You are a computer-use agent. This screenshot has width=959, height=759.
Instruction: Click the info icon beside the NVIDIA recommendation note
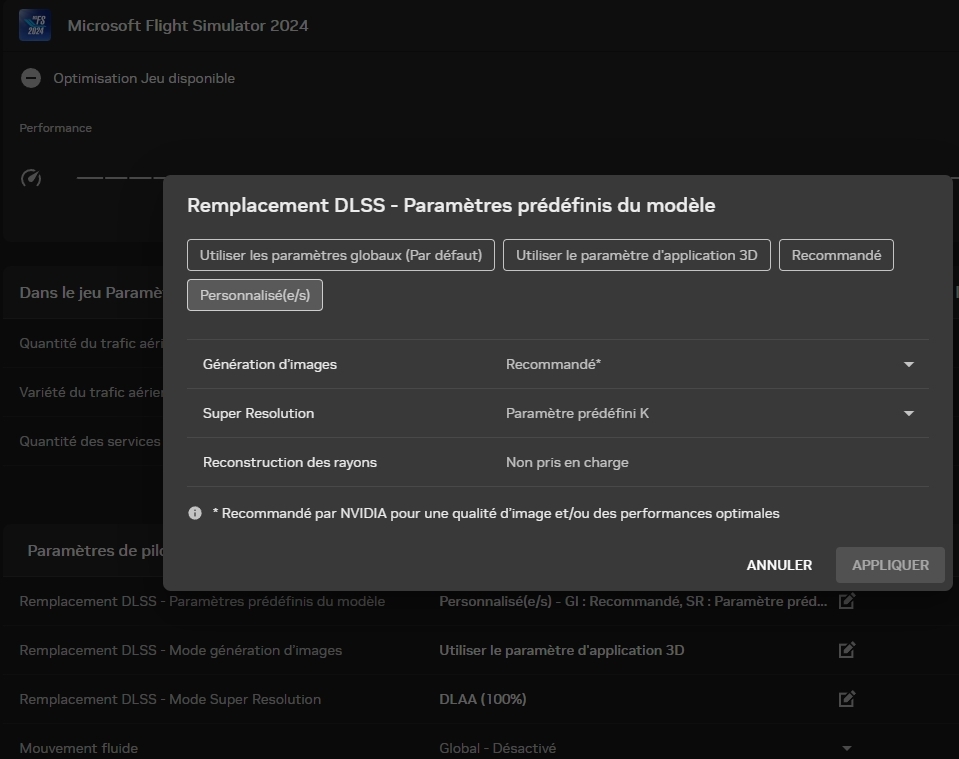(x=195, y=513)
